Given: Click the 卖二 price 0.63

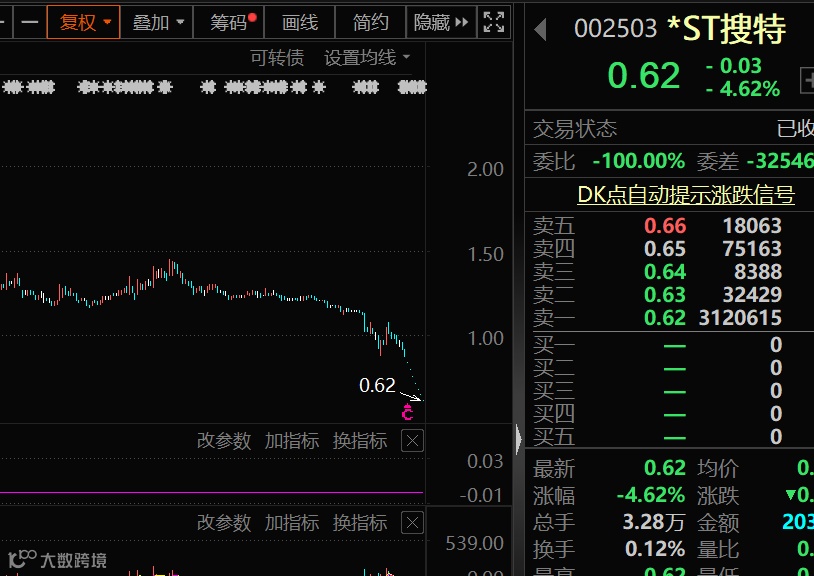Looking at the screenshot, I should 665,294.
